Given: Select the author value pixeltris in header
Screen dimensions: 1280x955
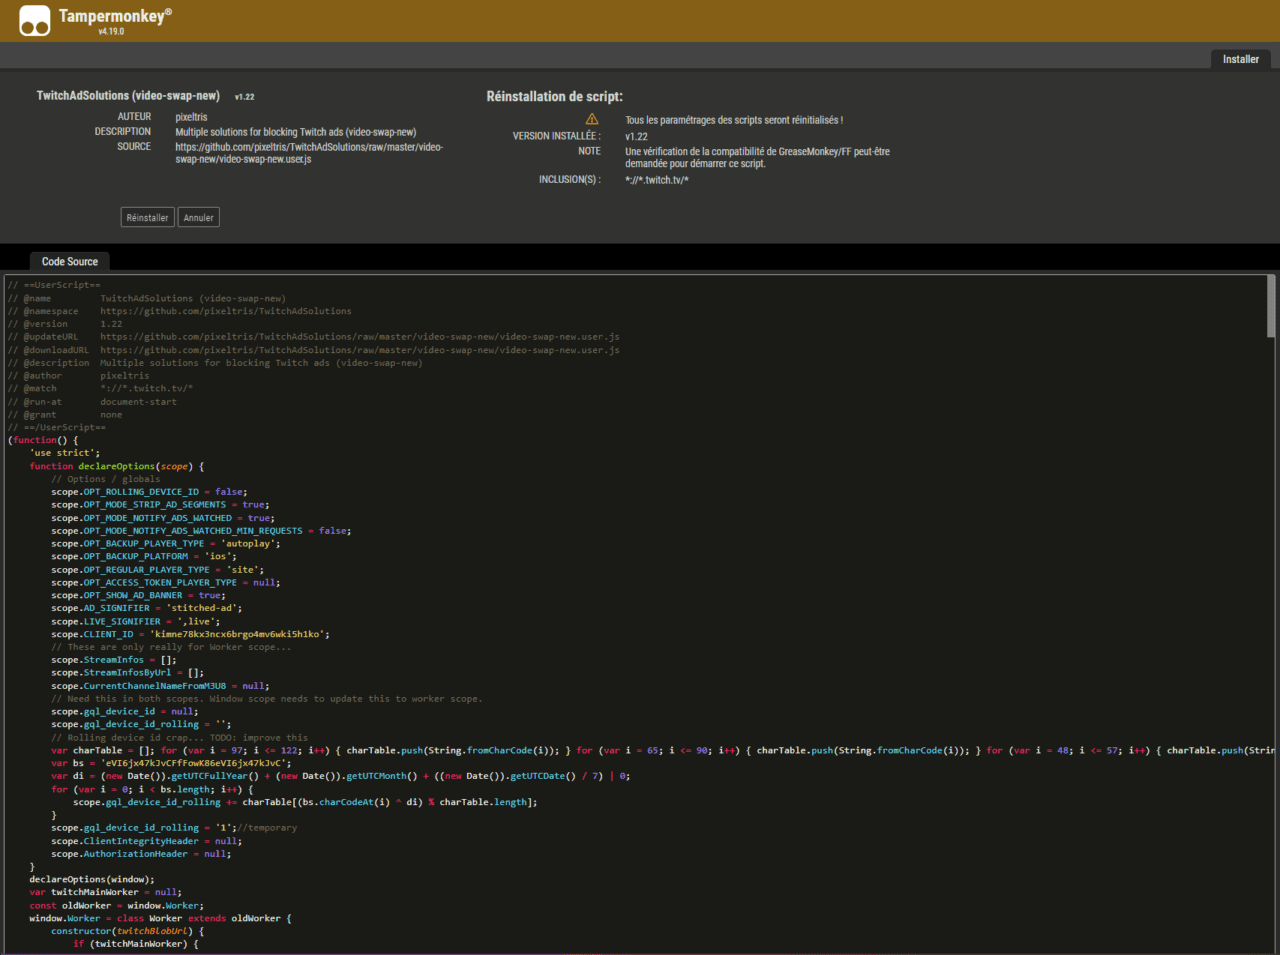Looking at the screenshot, I should click(192, 117).
